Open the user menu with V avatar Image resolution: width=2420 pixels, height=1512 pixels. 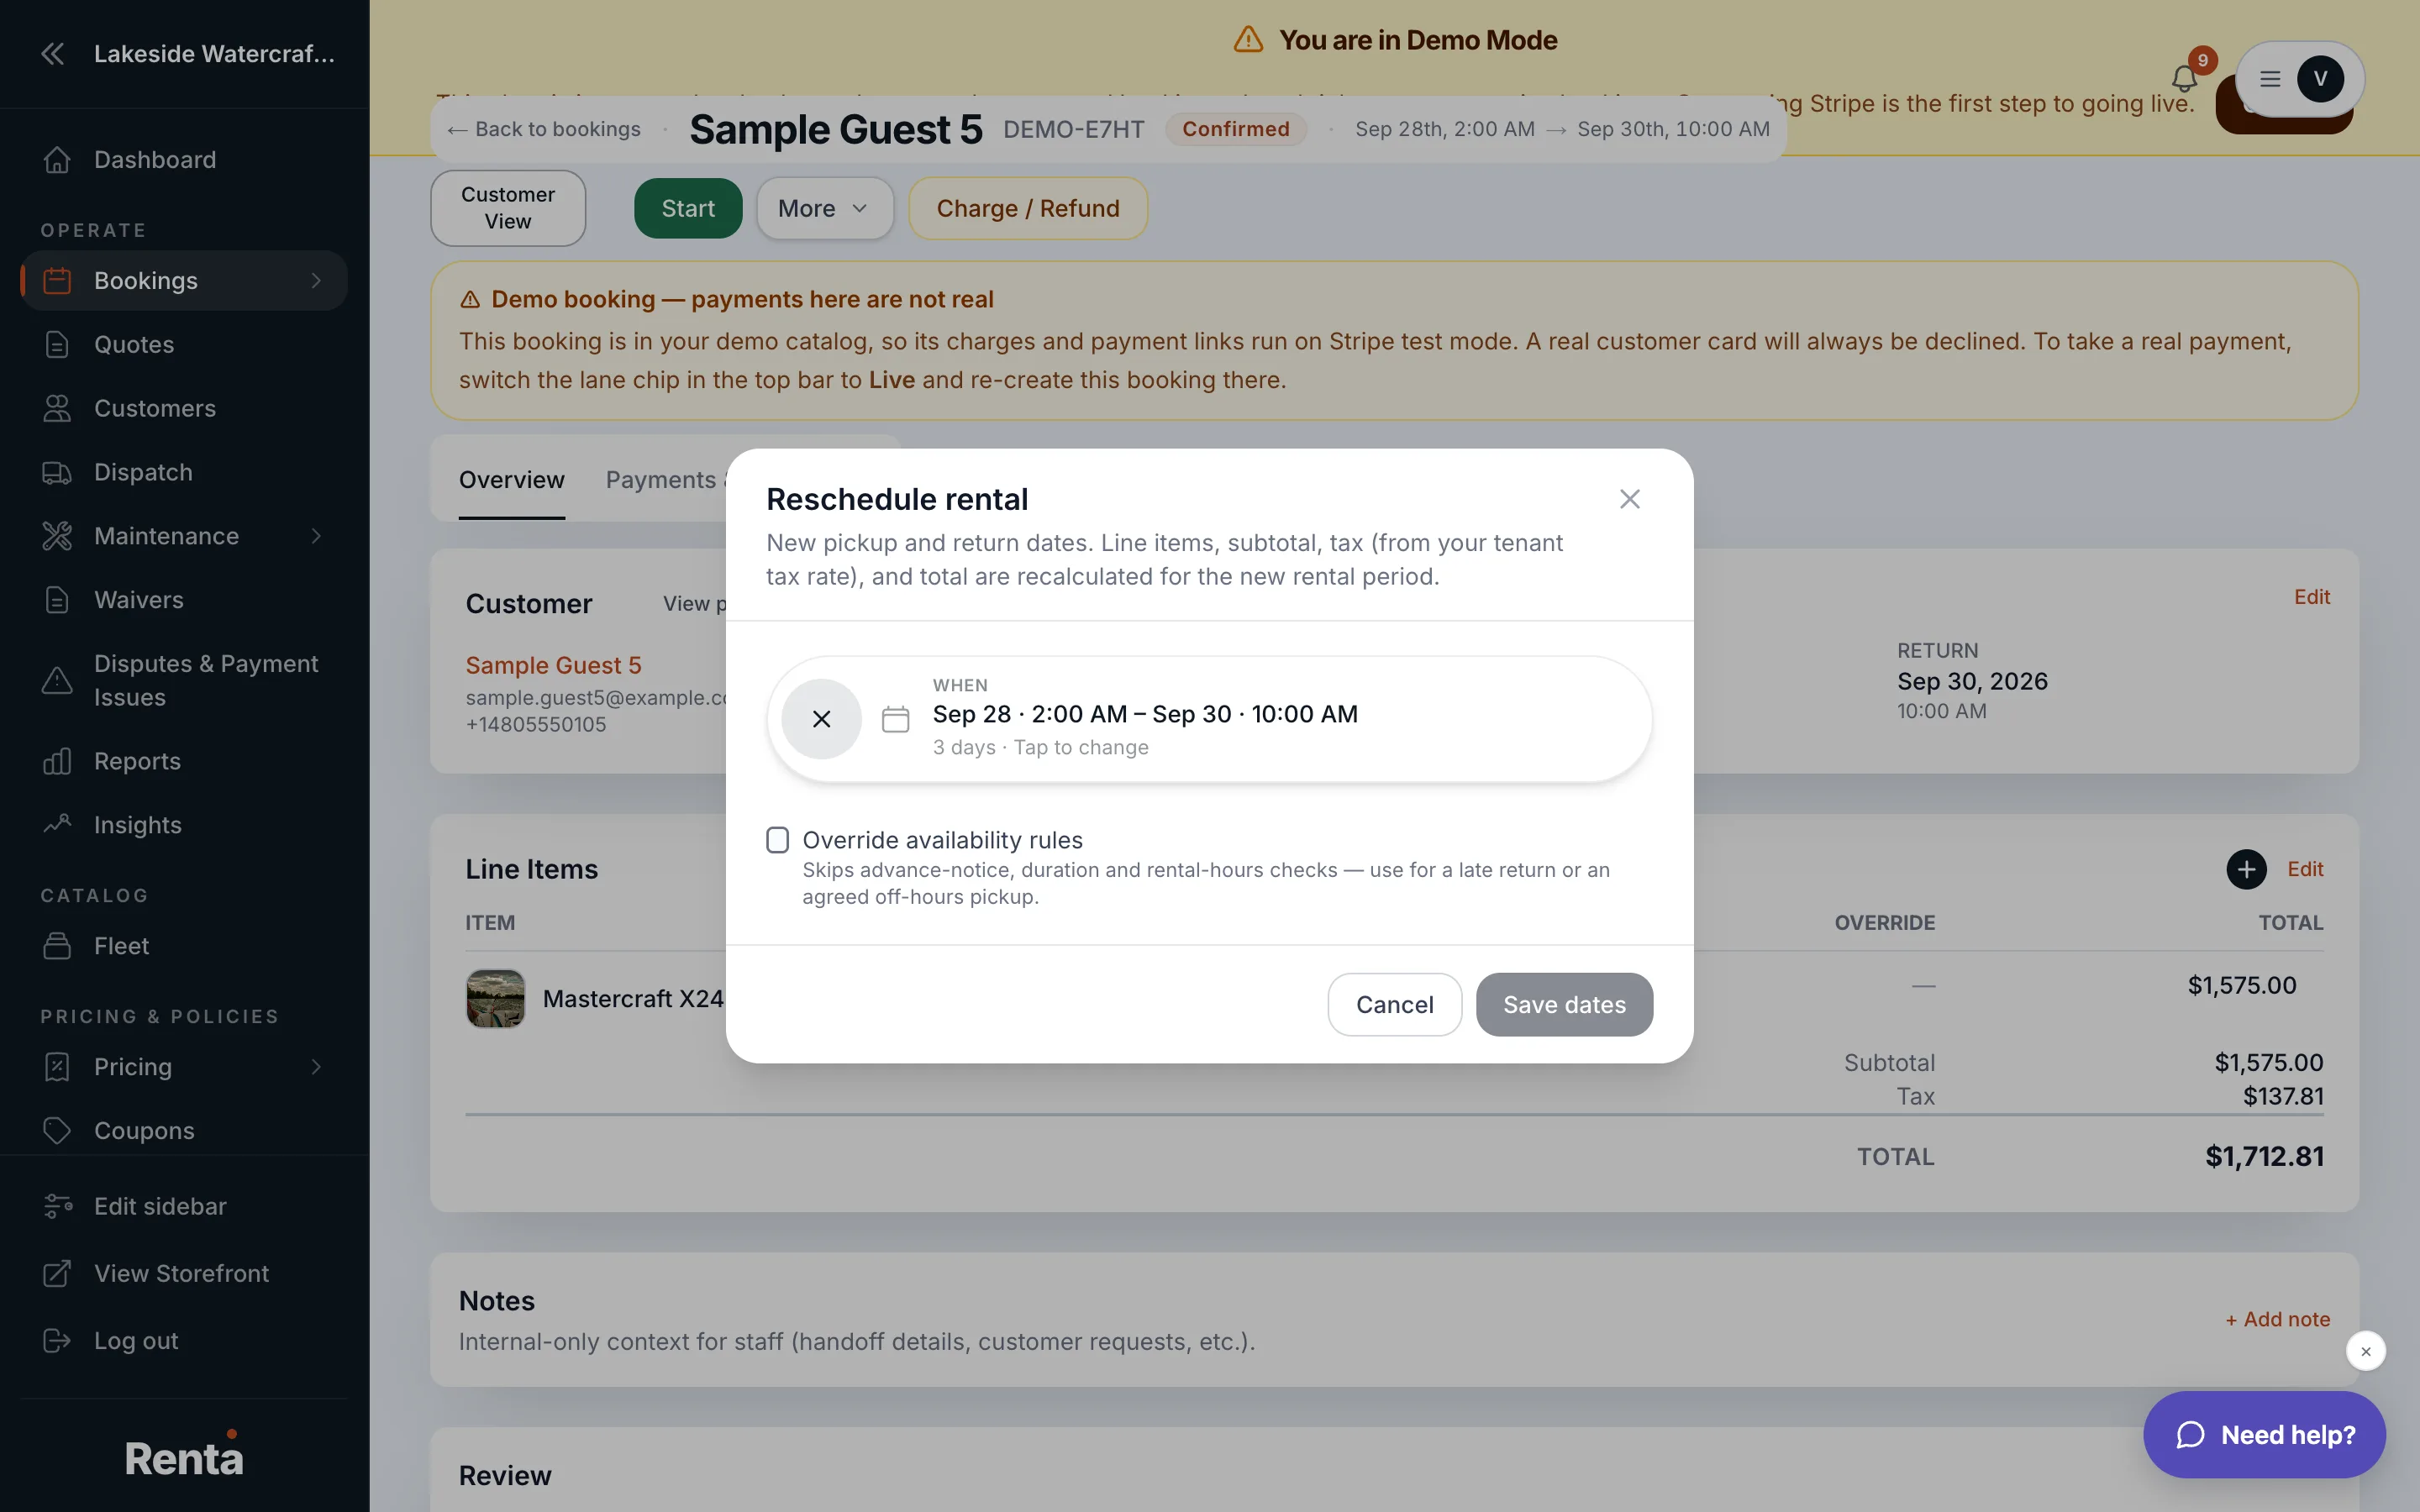[x=2300, y=79]
